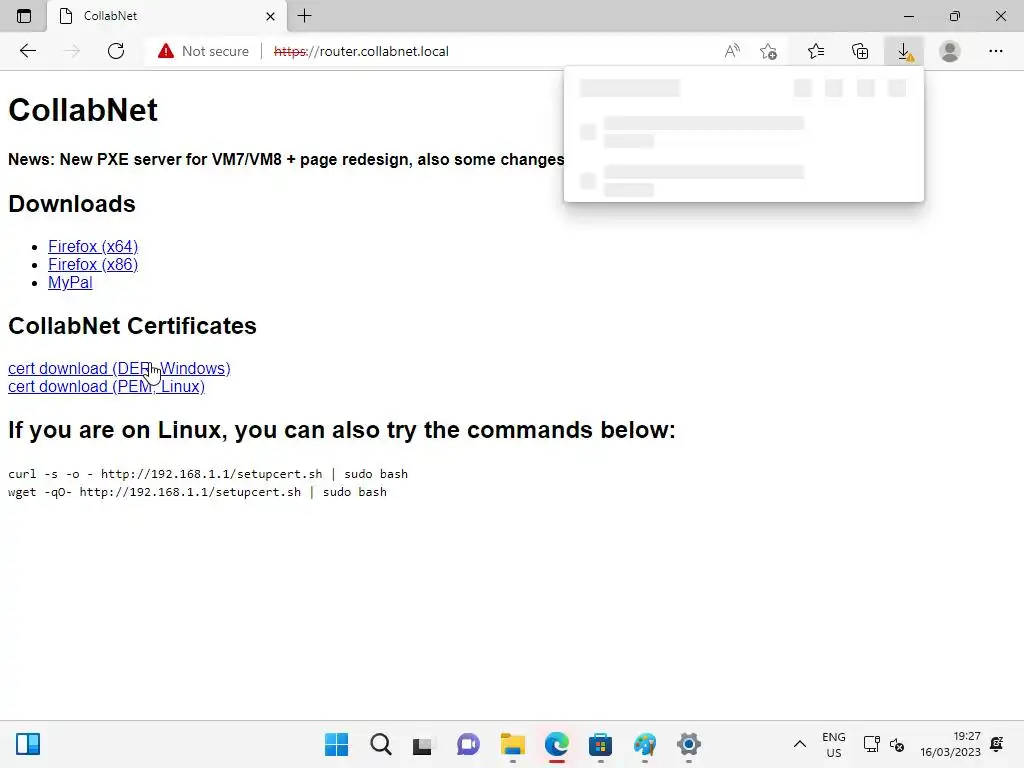Click the wget setupcert.sh command line
The image size is (1024, 768).
point(197,492)
